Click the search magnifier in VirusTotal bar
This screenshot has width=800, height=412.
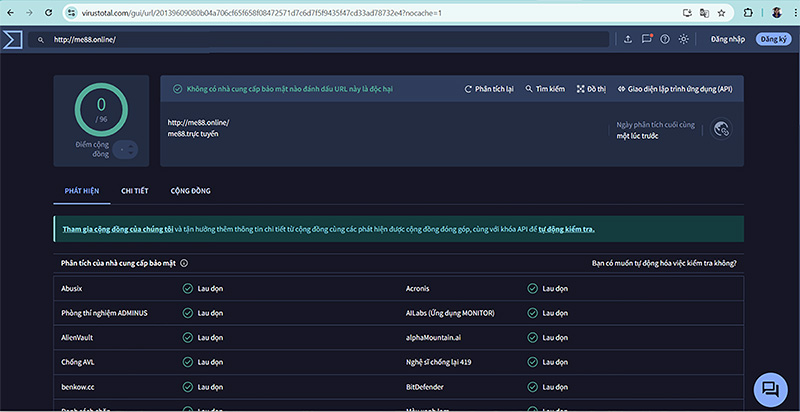click(x=41, y=39)
